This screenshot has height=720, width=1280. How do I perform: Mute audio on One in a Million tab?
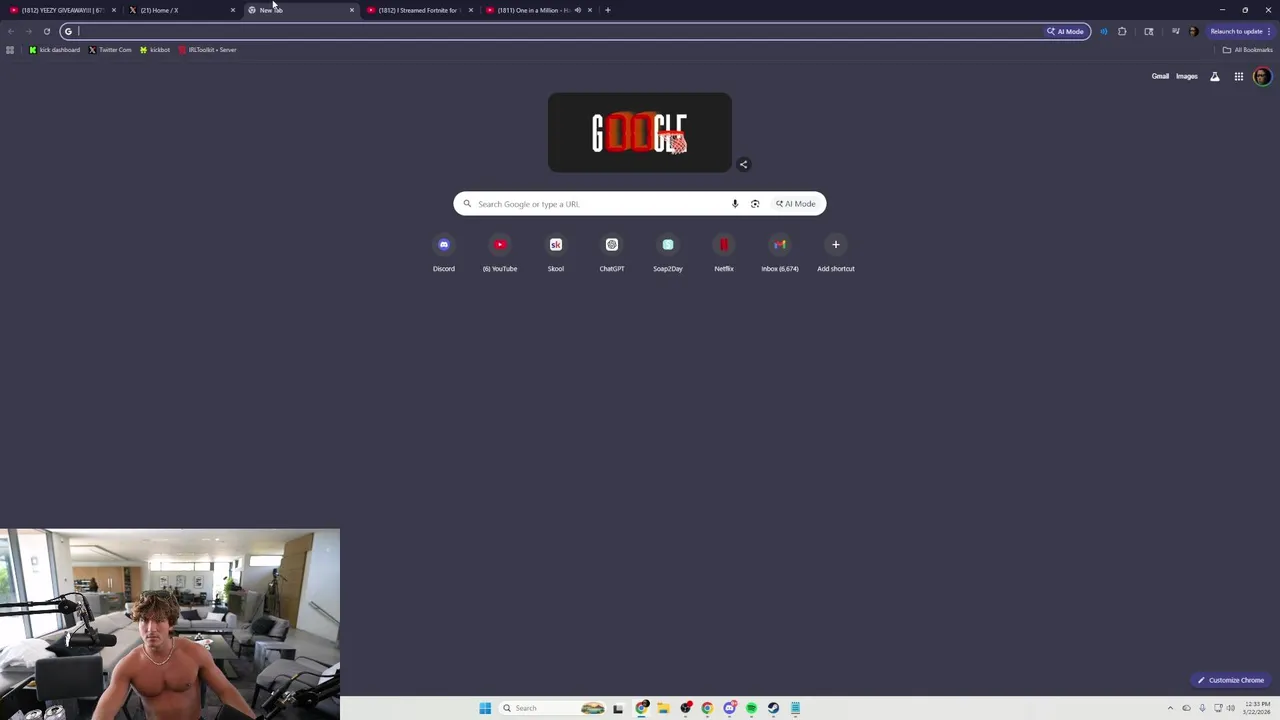tap(577, 10)
